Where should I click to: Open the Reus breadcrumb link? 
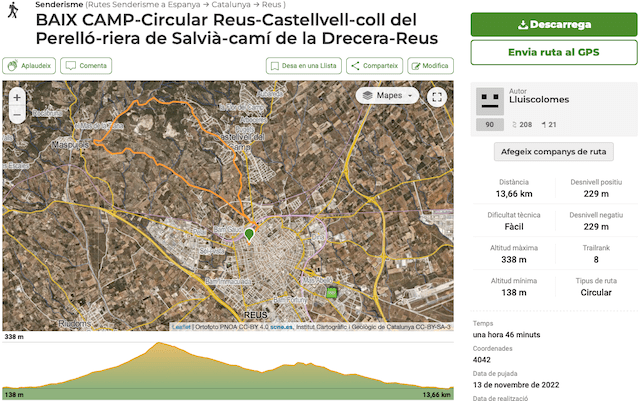269,5
